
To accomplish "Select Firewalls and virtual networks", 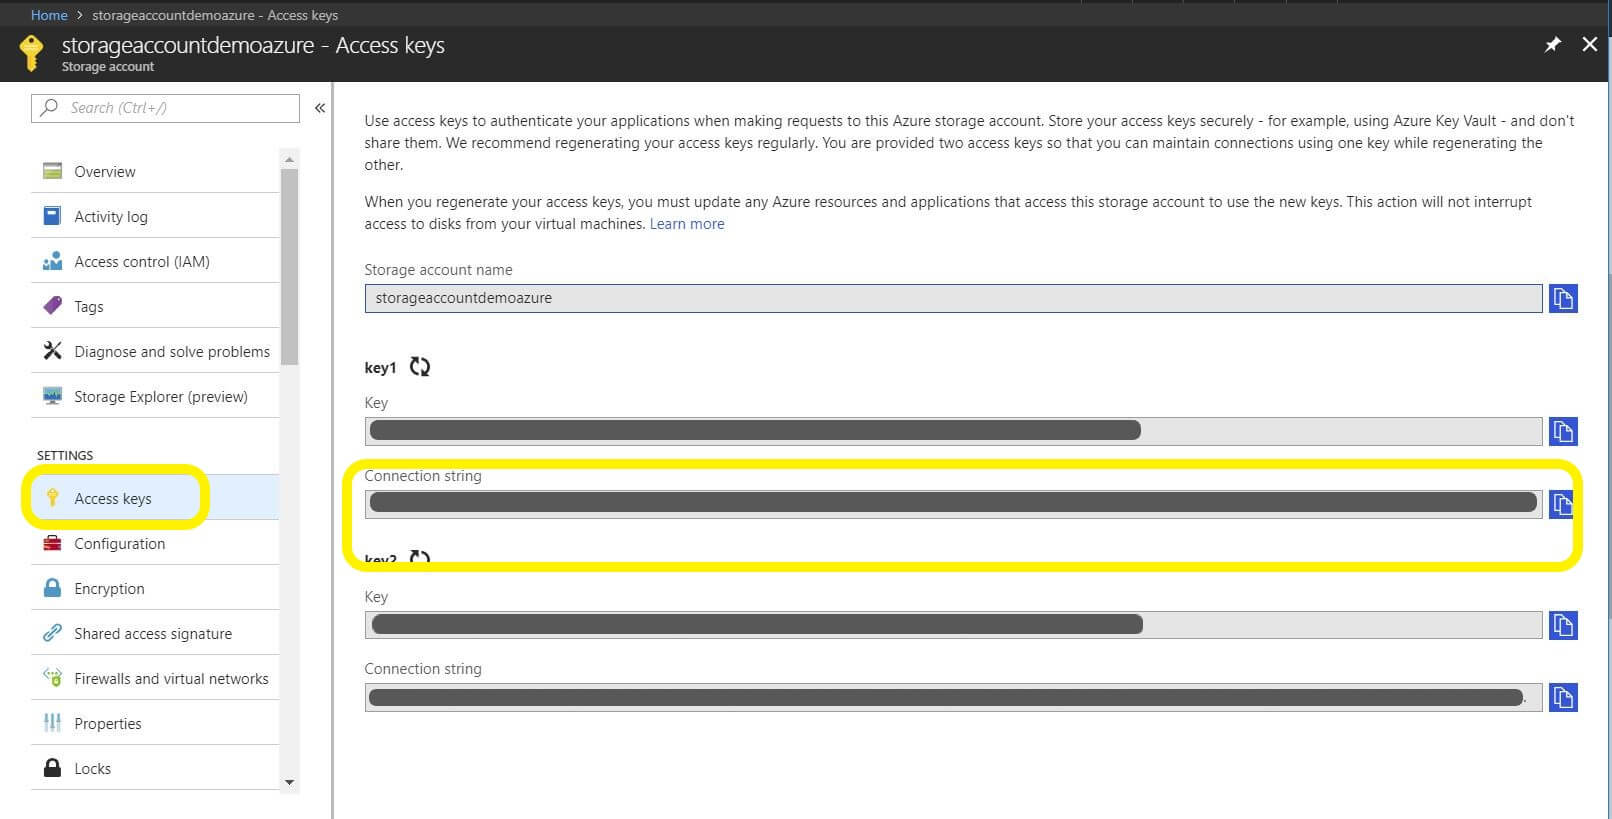I will tap(155, 678).
